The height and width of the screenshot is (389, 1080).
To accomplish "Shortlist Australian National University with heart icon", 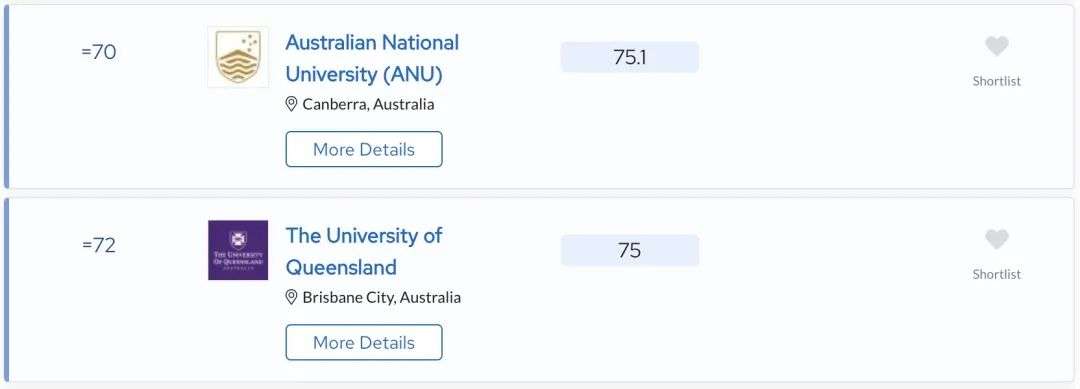I will pos(996,46).
